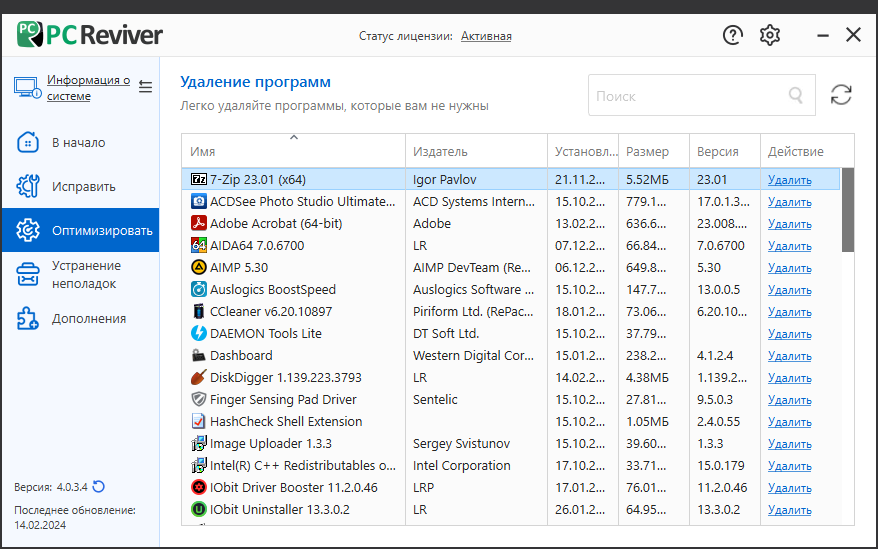Check for updates icon next to version
Image resolution: width=878 pixels, height=549 pixels.
coord(99,486)
